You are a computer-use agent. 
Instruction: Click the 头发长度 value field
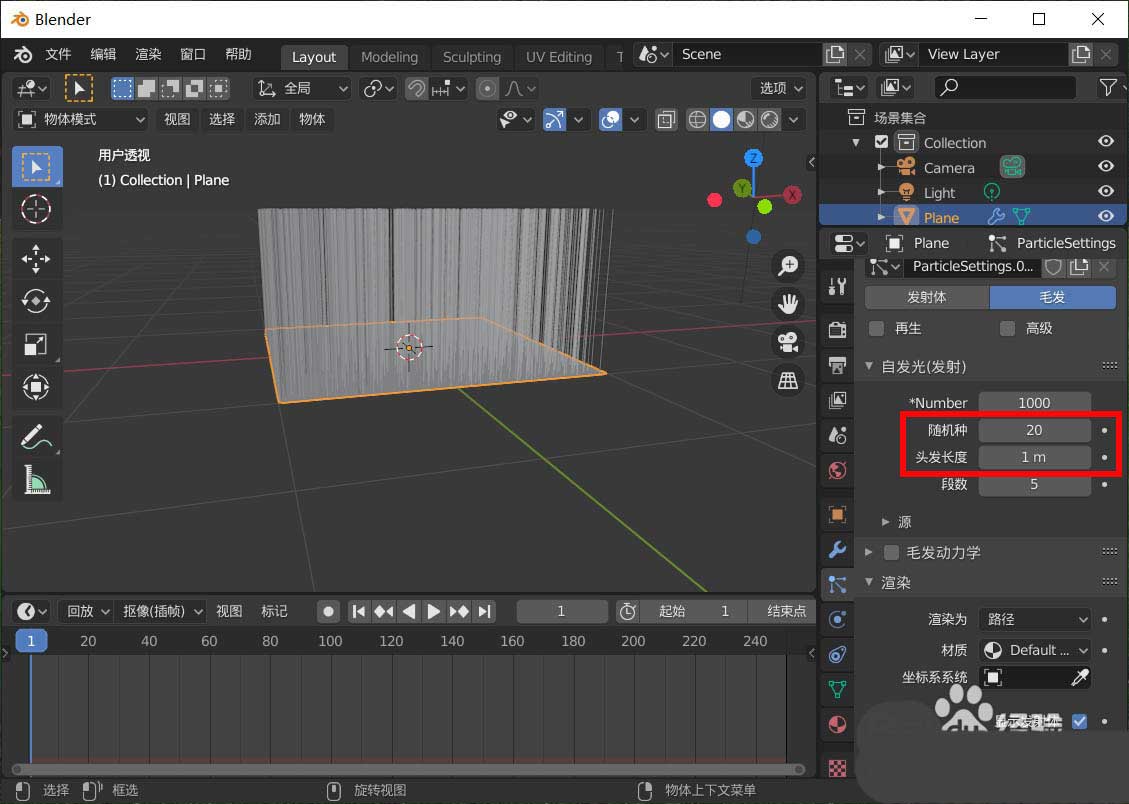1033,457
